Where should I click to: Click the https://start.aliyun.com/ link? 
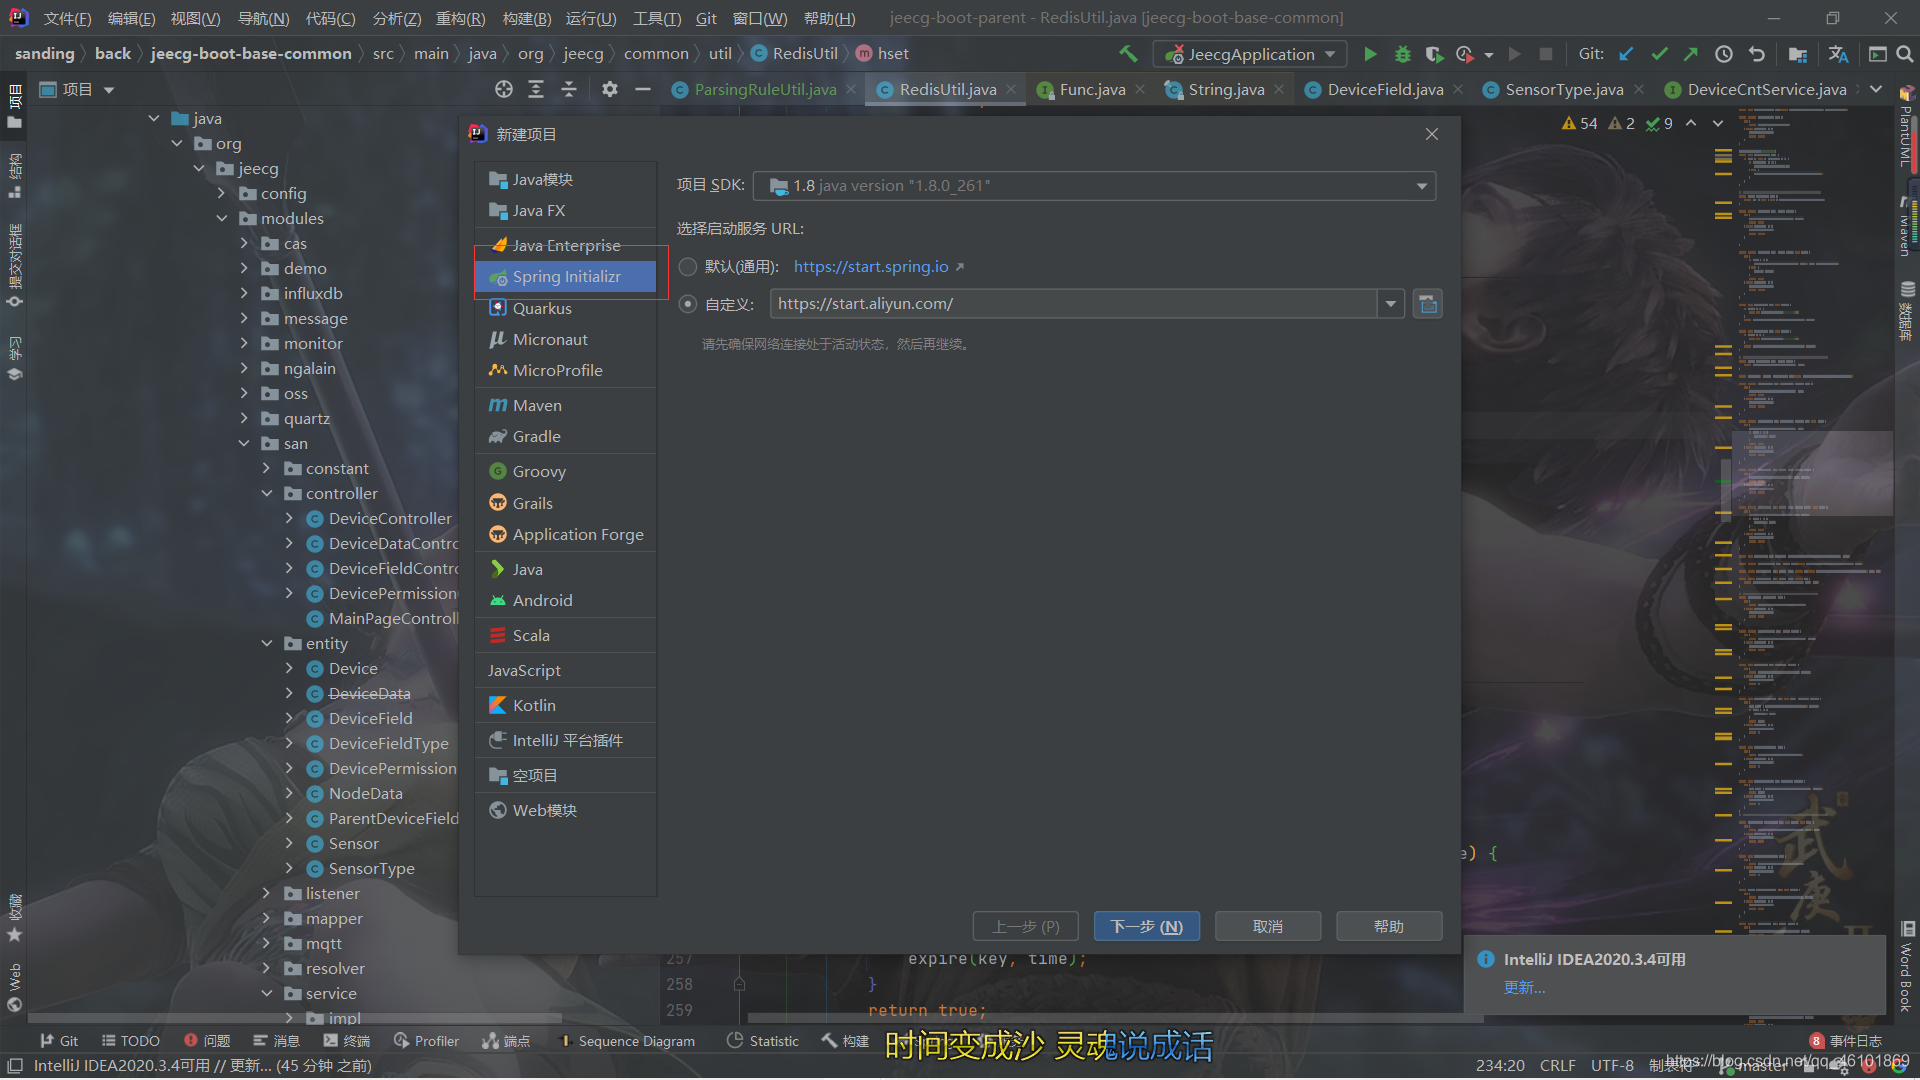click(x=864, y=303)
